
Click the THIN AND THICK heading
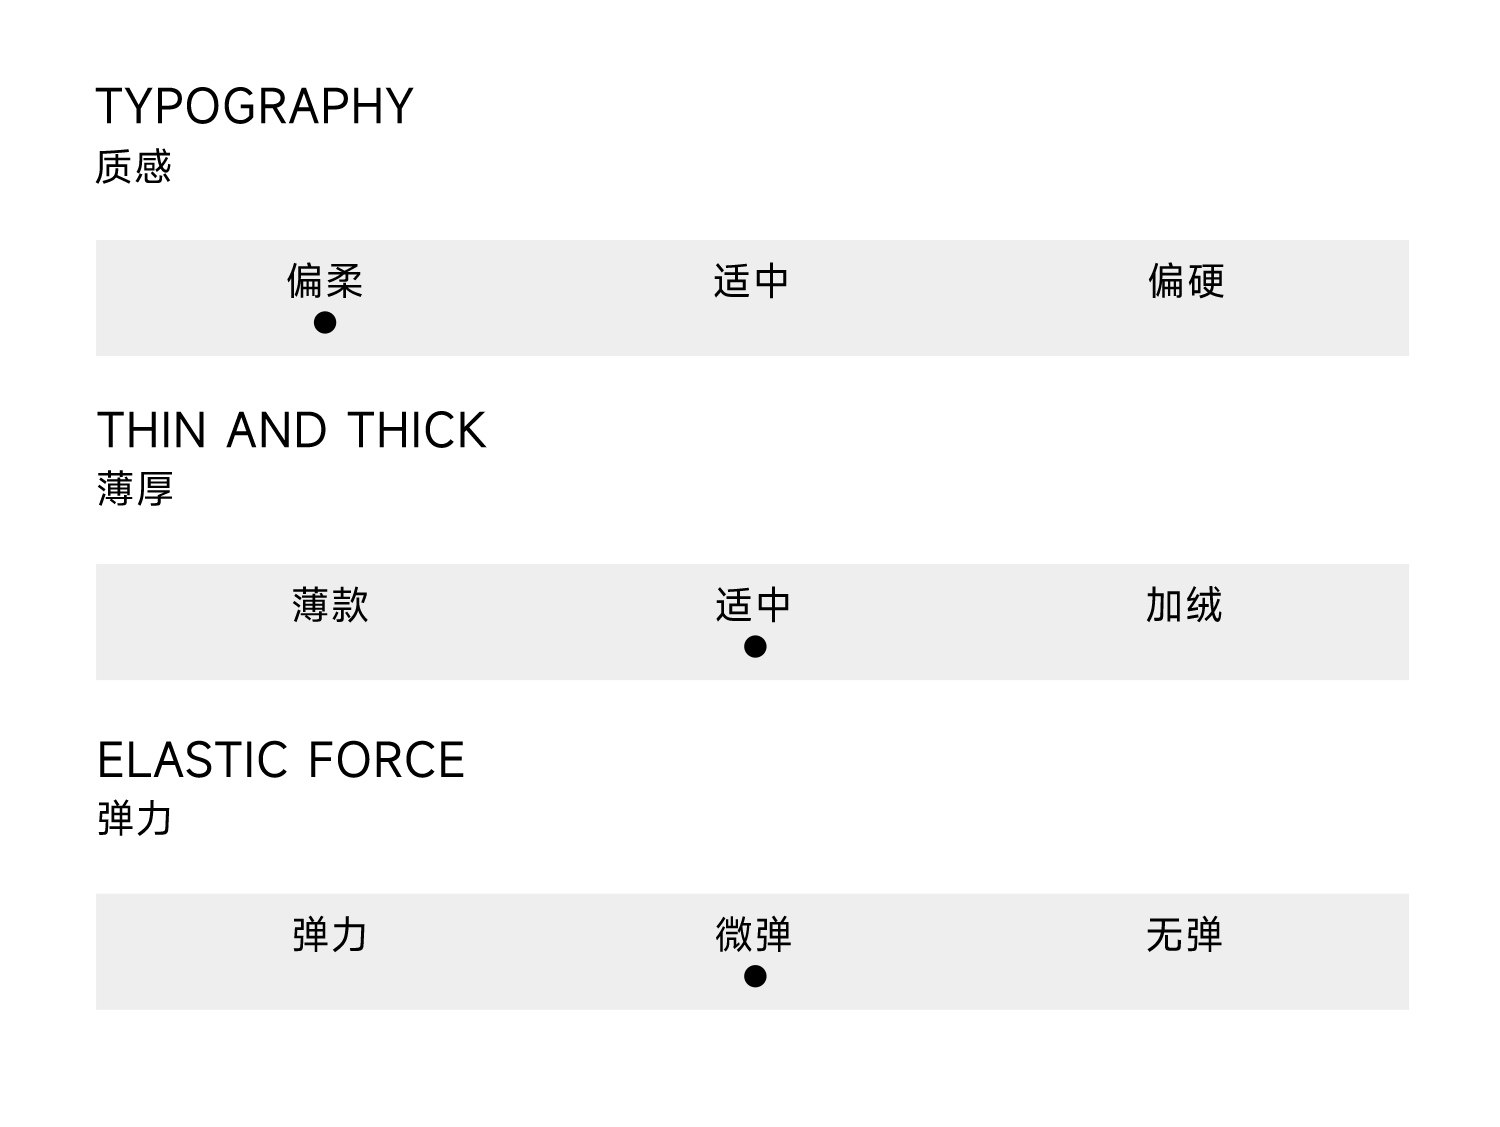(291, 431)
